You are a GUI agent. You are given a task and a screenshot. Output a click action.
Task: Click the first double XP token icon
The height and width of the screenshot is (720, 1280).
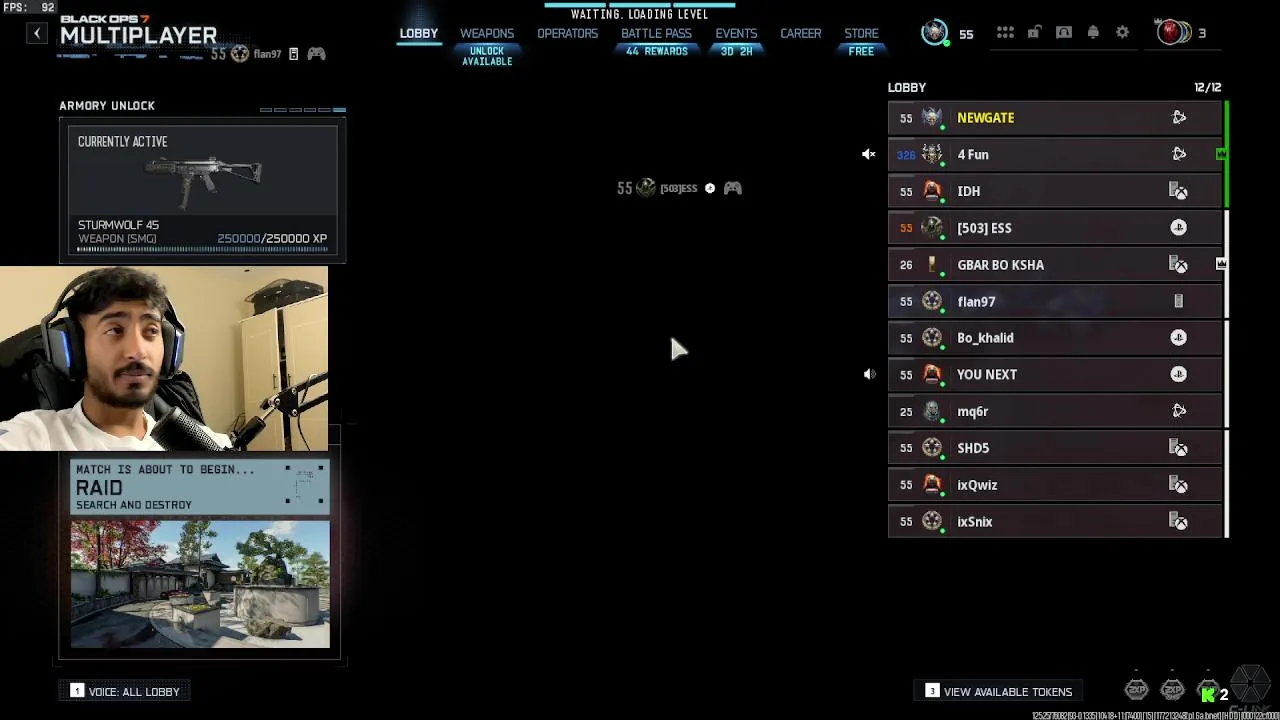[1136, 689]
